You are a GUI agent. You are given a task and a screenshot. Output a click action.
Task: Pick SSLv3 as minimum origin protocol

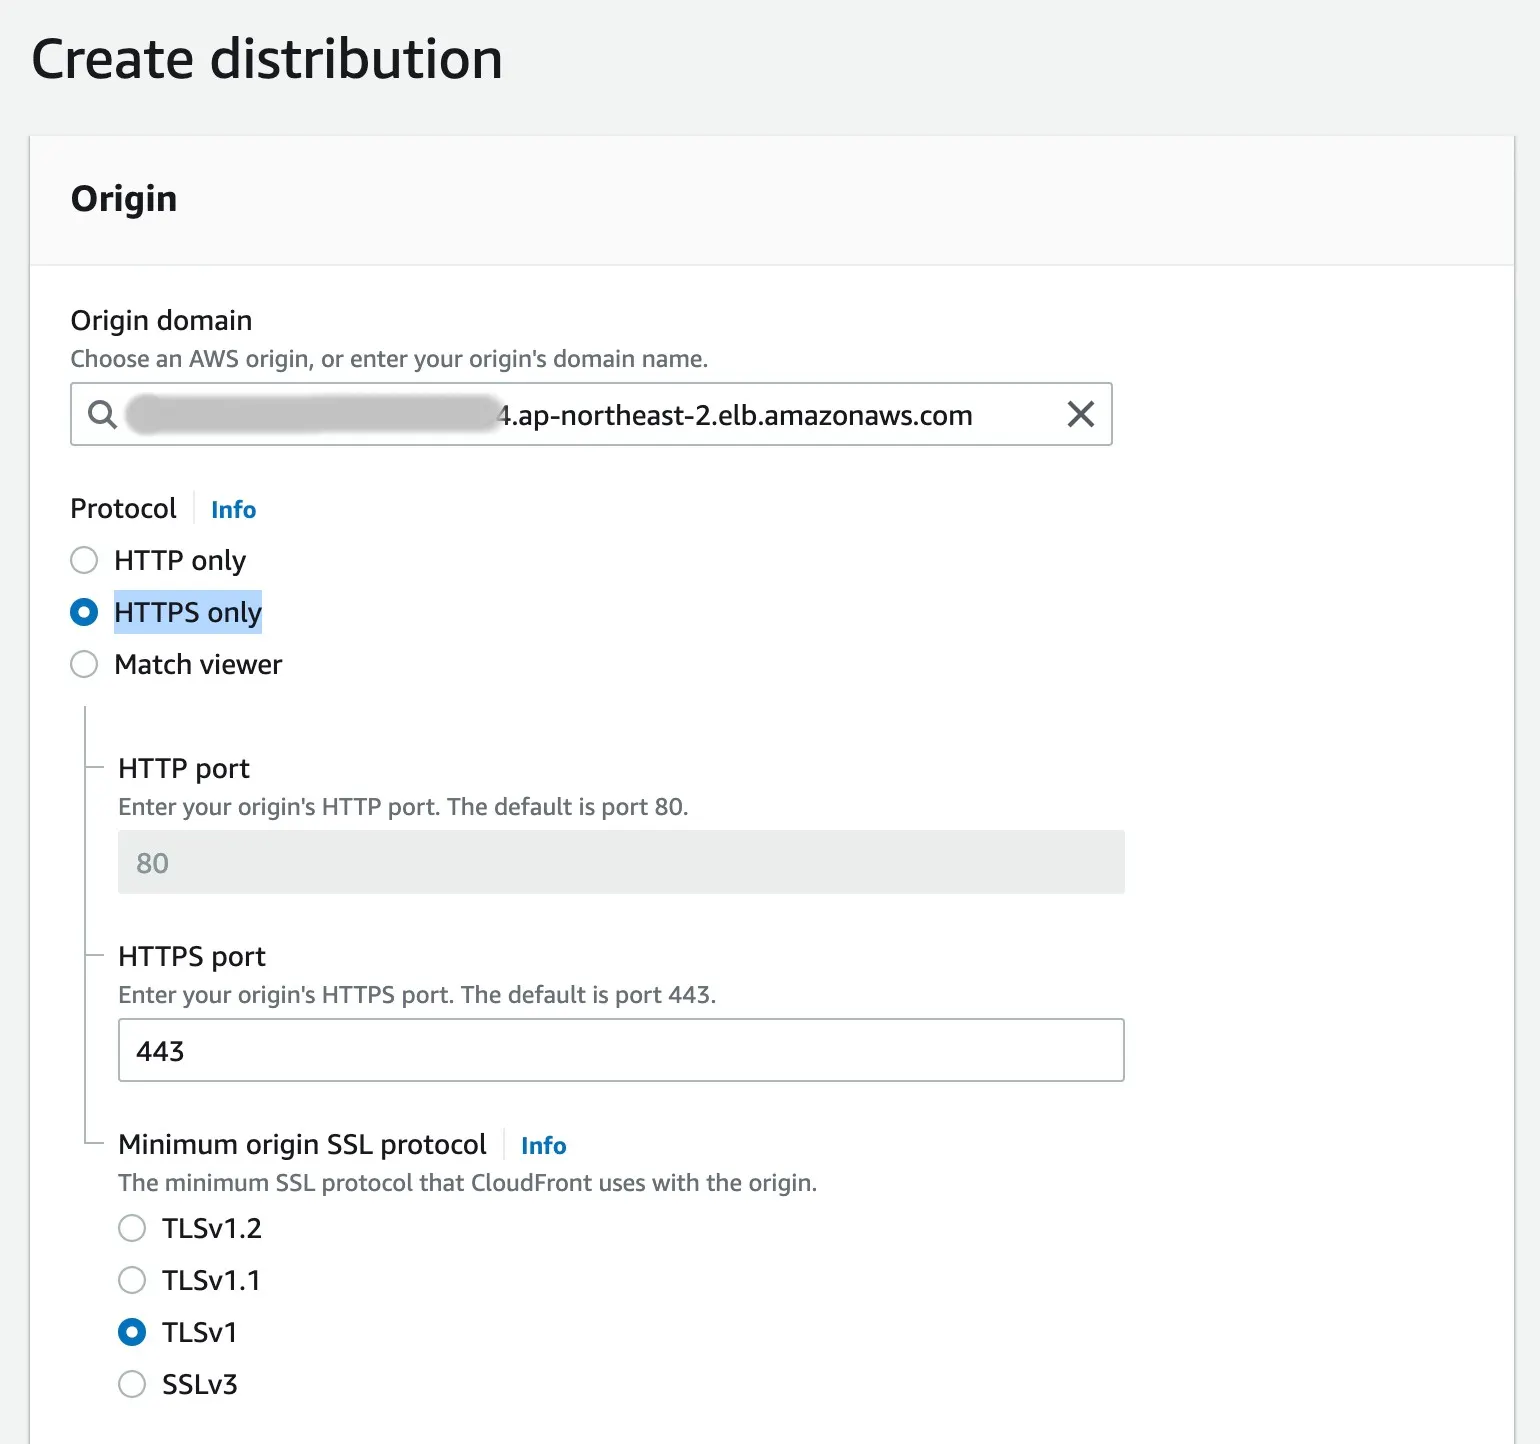[132, 1384]
